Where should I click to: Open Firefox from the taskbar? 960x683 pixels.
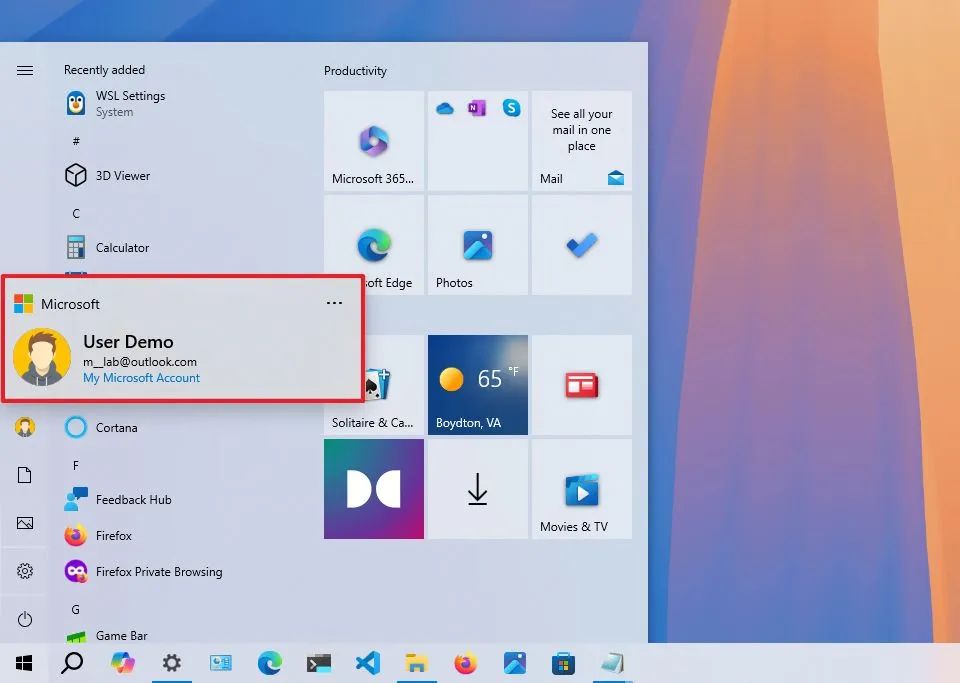pyautogui.click(x=465, y=663)
